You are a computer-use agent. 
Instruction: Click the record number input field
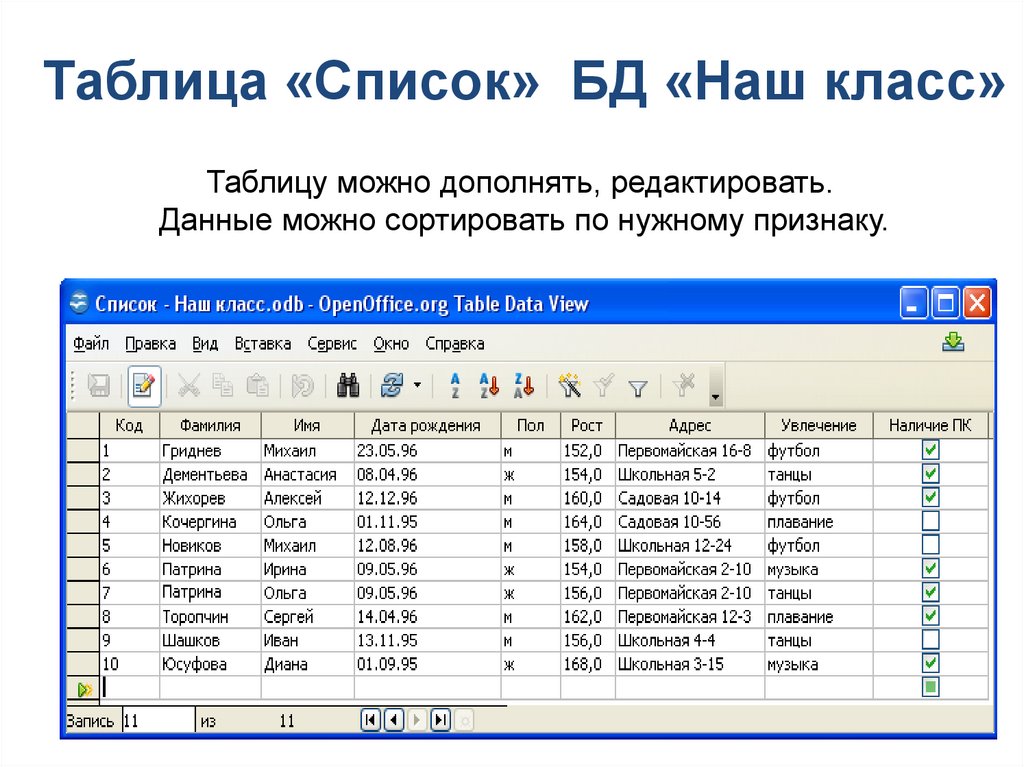point(159,721)
